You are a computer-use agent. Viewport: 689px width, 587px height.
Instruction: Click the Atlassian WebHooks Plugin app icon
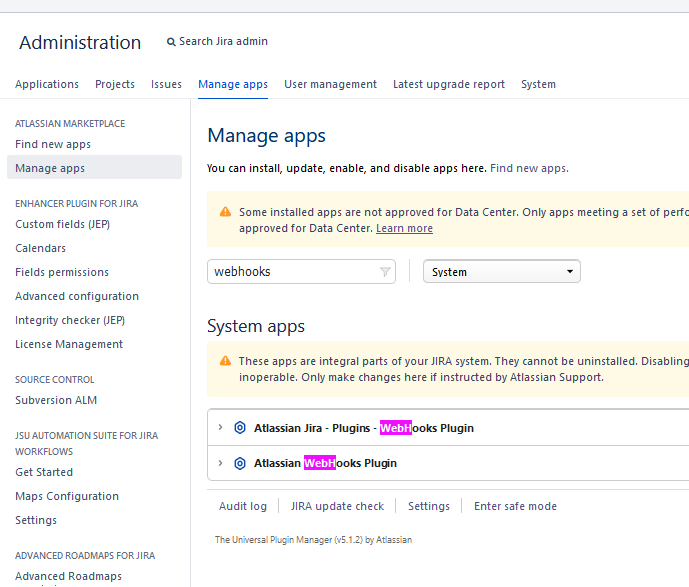pos(240,463)
